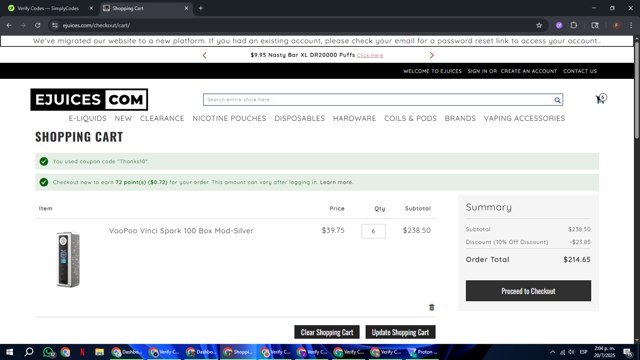The width and height of the screenshot is (640, 360).
Task: View site information icon in address bar
Action: click(x=55, y=25)
